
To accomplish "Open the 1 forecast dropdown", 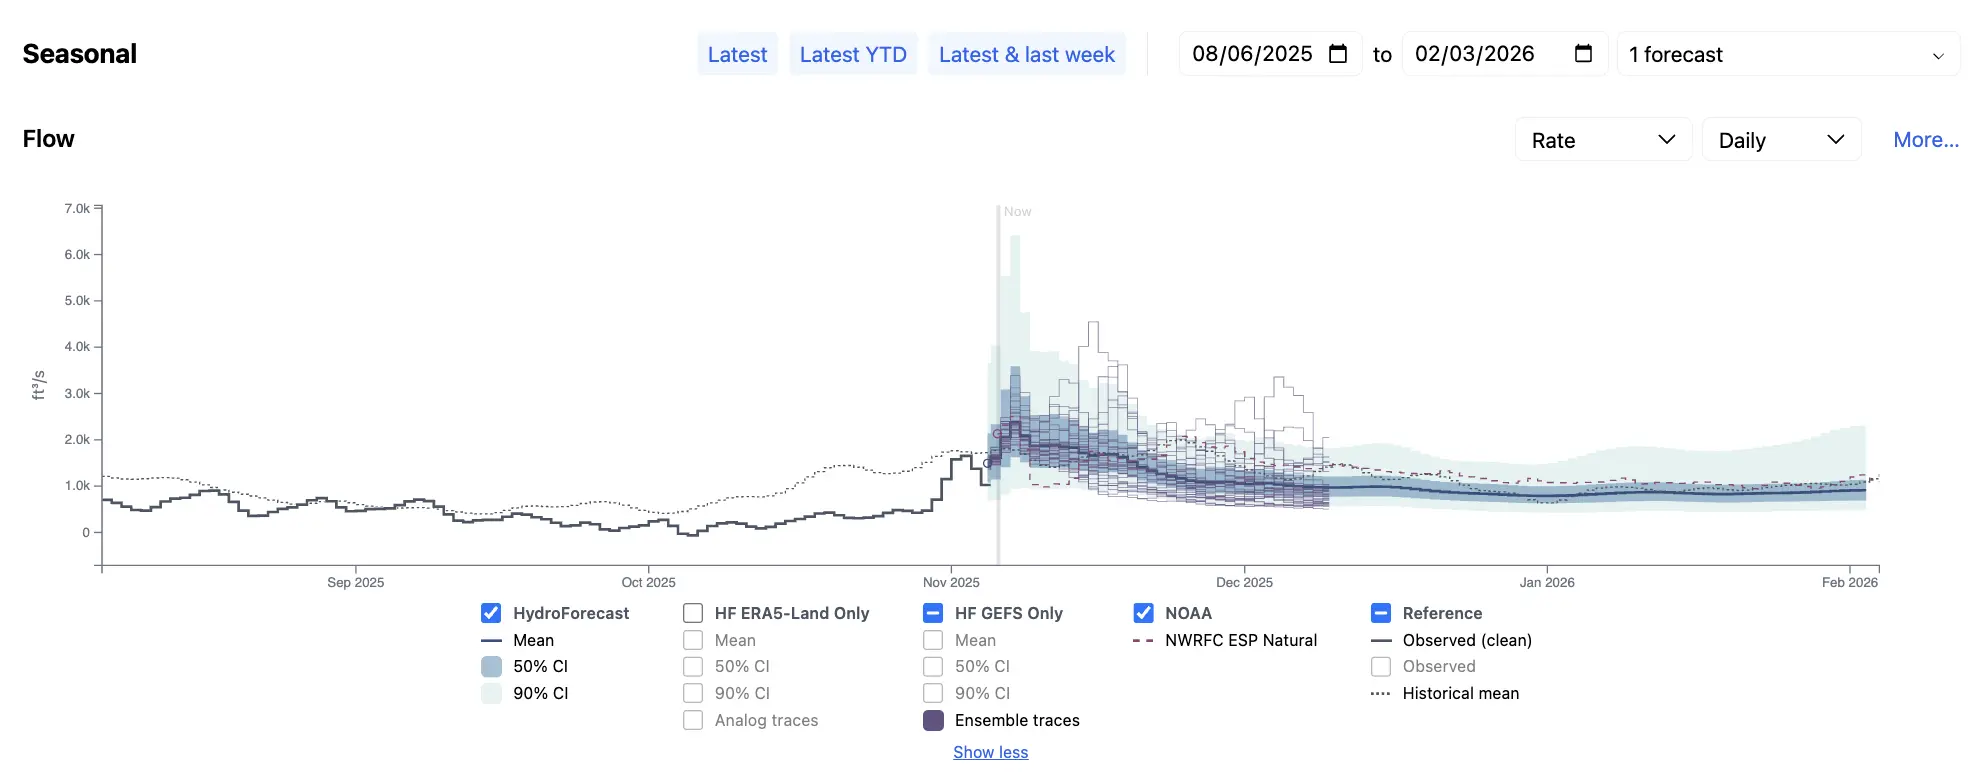I will click(1788, 54).
